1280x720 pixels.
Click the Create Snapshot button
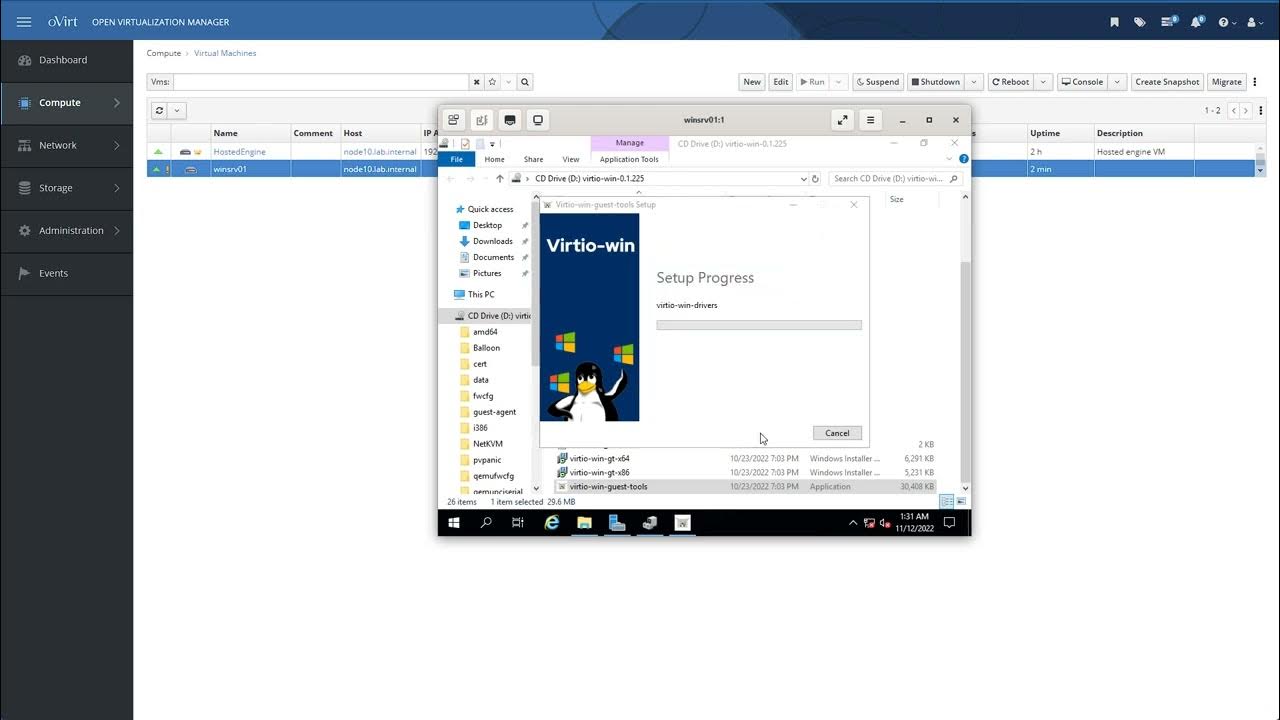[x=1167, y=82]
